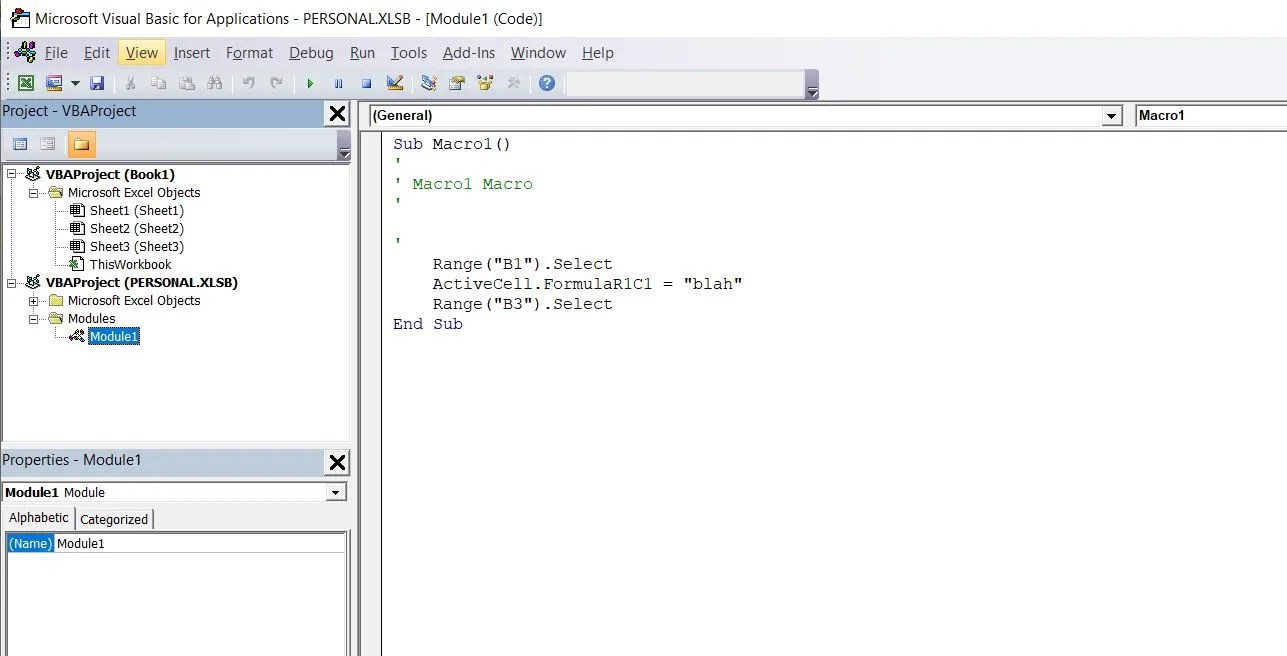Open the Edit menu
The image size is (1287, 656).
[x=97, y=53]
